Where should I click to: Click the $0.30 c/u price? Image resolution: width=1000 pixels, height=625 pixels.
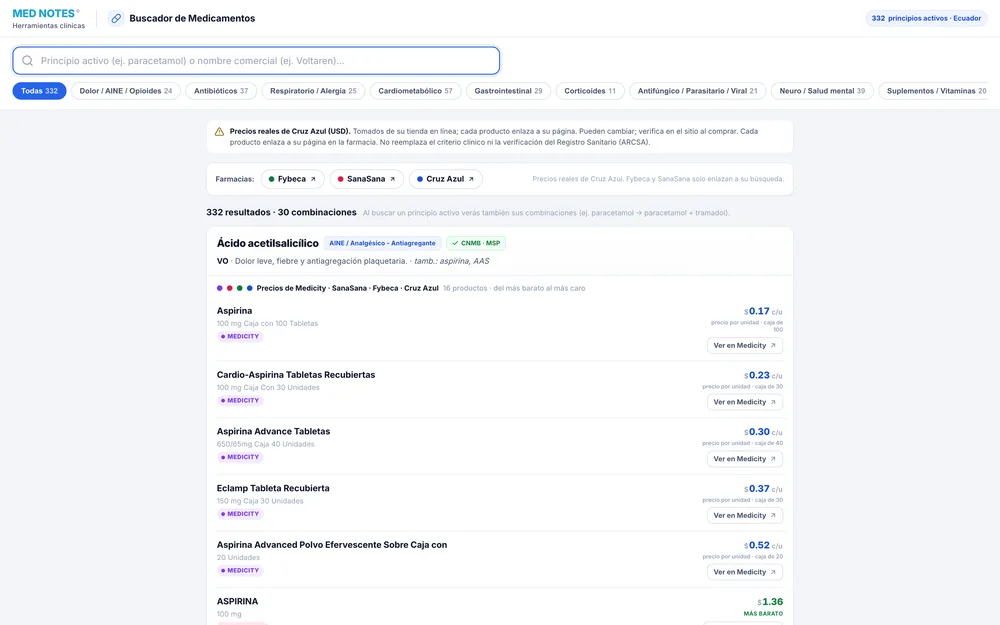click(x=763, y=432)
